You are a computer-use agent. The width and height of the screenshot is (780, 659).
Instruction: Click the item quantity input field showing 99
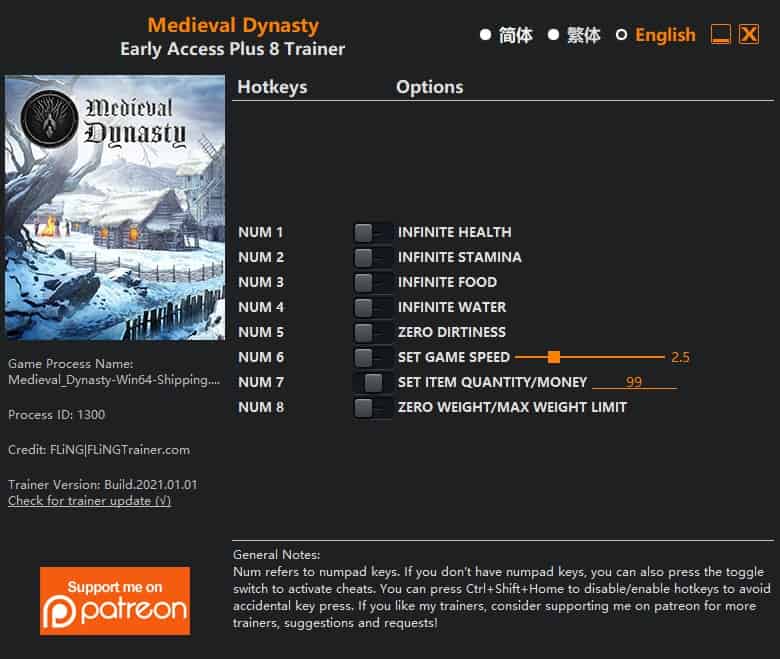pyautogui.click(x=634, y=382)
